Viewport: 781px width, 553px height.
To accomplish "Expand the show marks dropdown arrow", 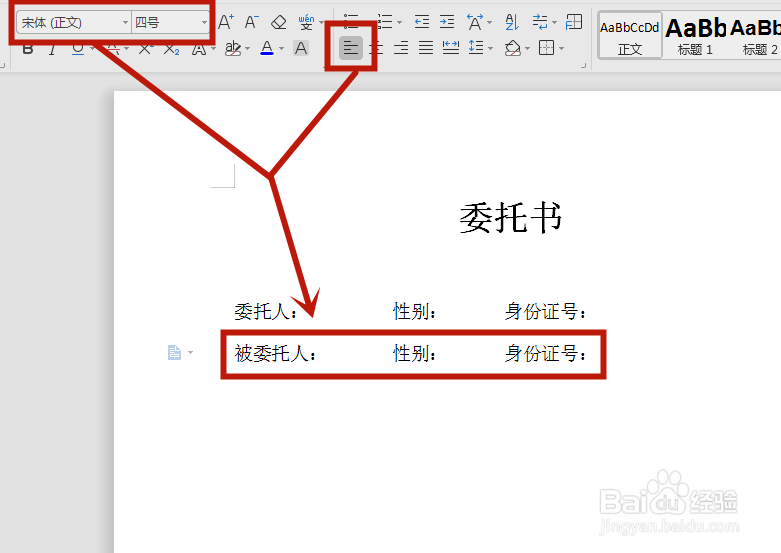I will (554, 22).
